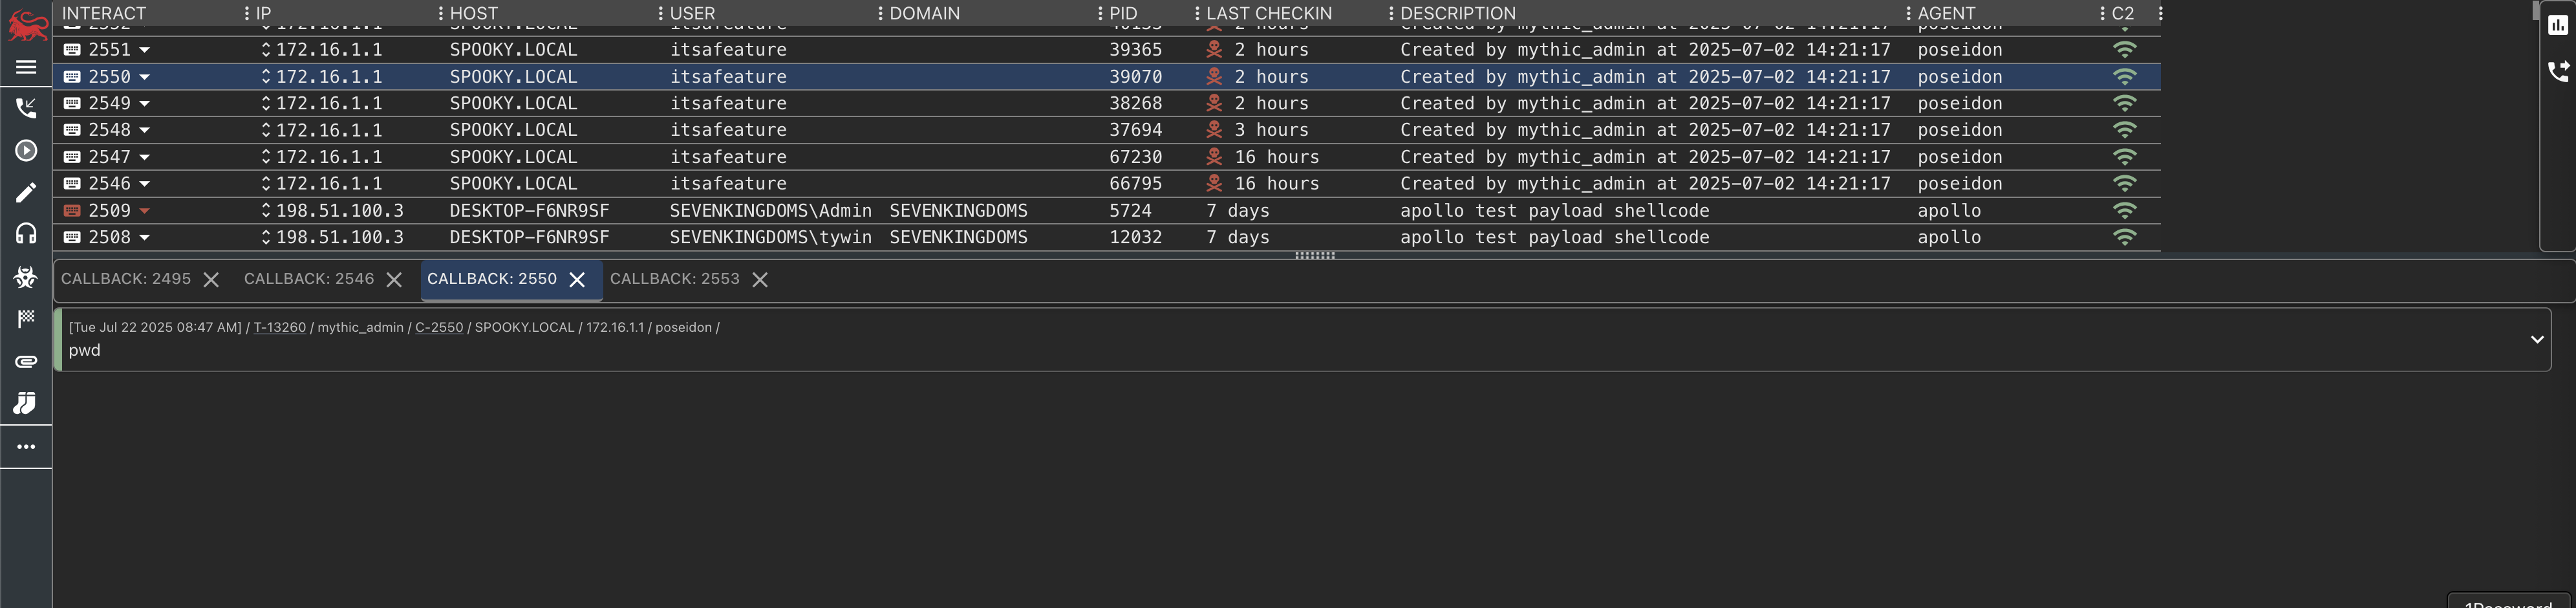Close the CALLBACK: 2495 tab
The height and width of the screenshot is (608, 2576).
point(211,280)
